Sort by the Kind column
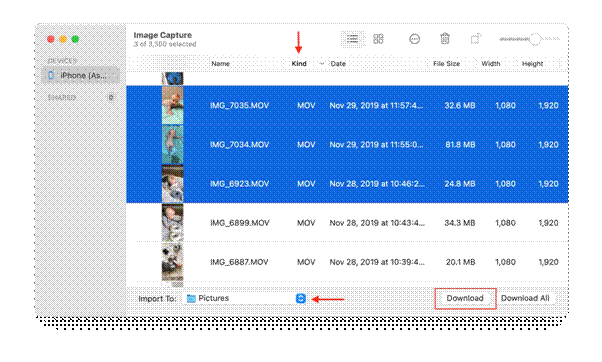Viewport: 602px width, 362px height. tap(299, 64)
